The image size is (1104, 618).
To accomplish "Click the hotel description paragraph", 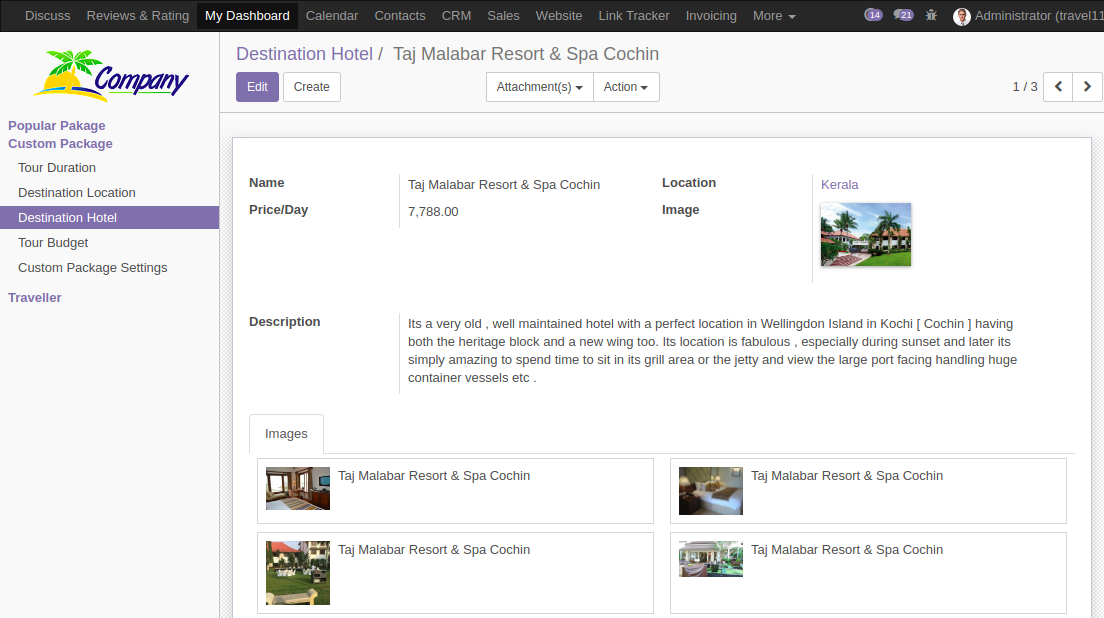I will pos(713,351).
